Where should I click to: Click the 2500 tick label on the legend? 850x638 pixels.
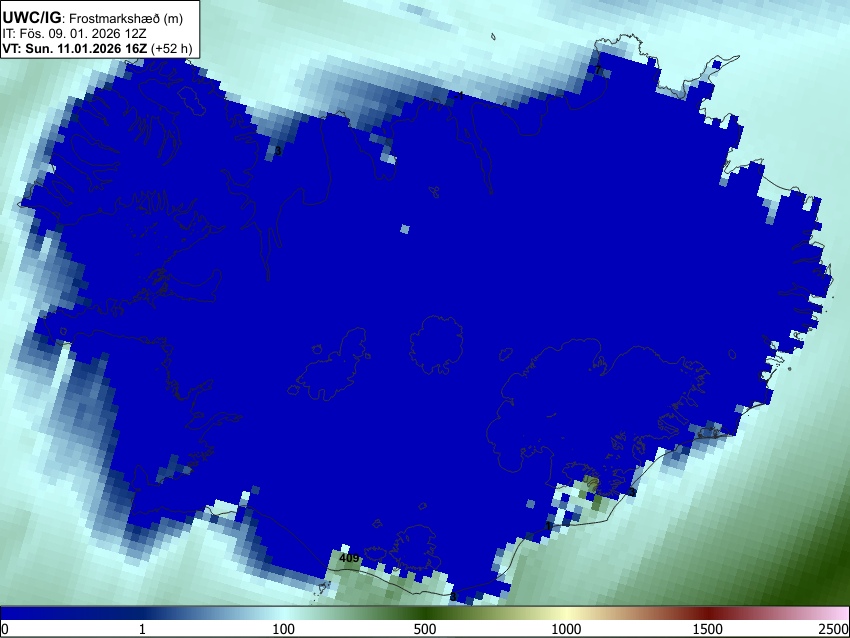pyautogui.click(x=835, y=629)
